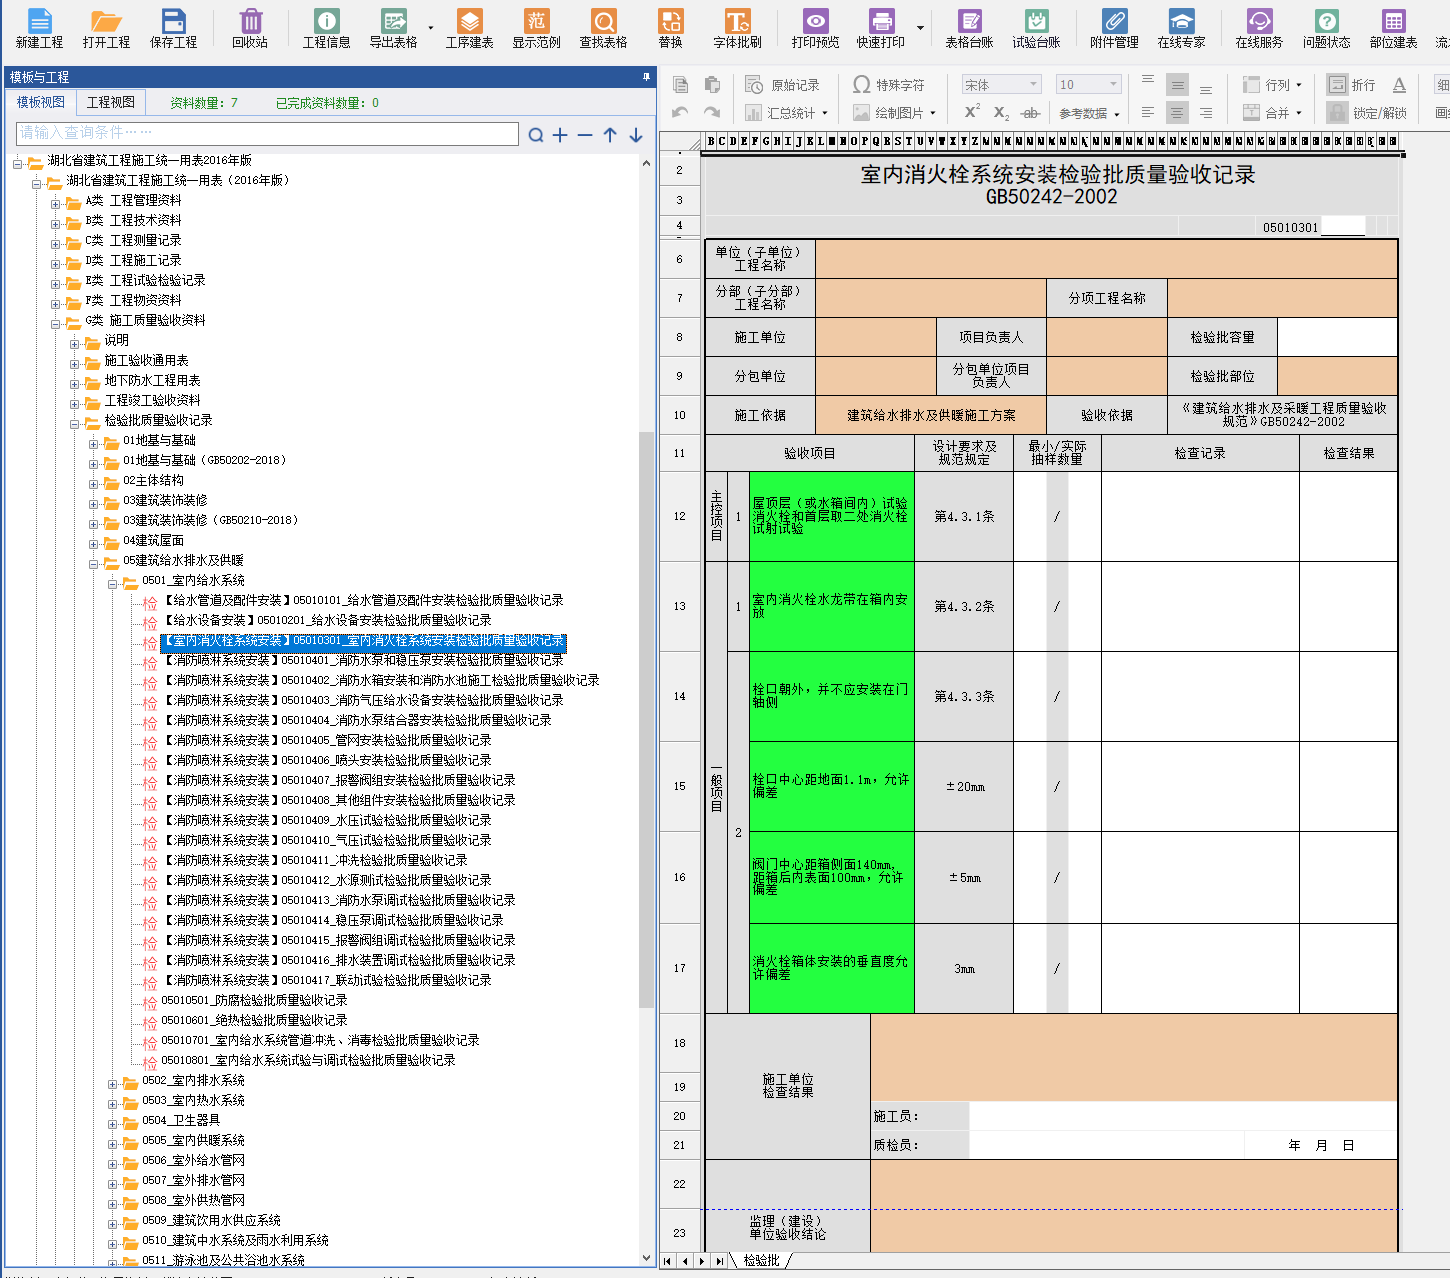Open 在线专家 online expert
Viewport: 1450px width, 1278px height.
1181,28
